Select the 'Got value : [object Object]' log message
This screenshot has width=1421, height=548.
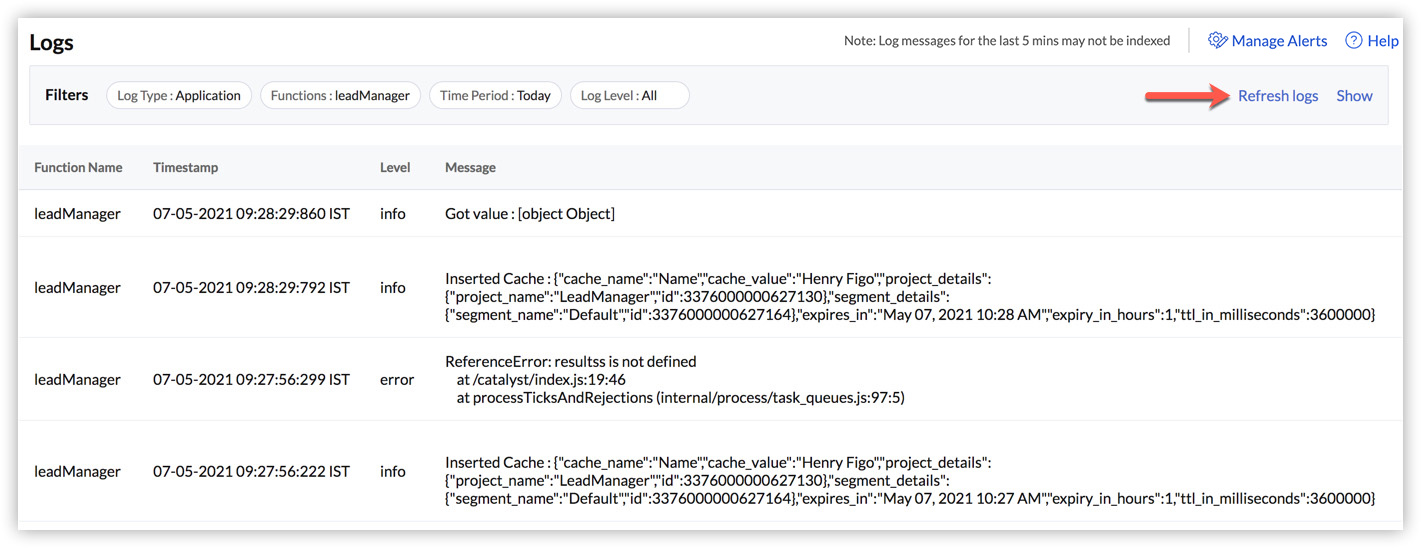[x=530, y=214]
